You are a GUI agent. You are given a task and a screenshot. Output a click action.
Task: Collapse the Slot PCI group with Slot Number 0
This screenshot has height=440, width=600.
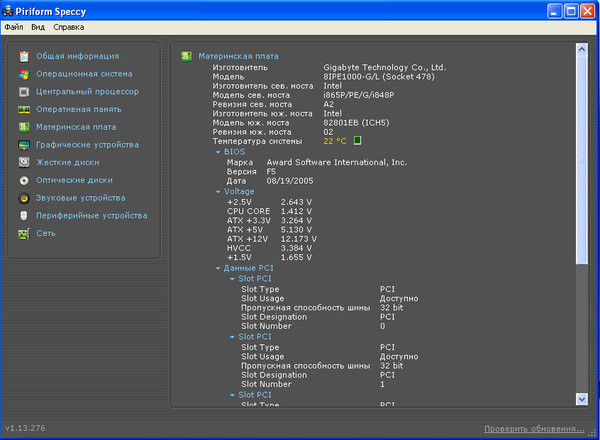232,279
